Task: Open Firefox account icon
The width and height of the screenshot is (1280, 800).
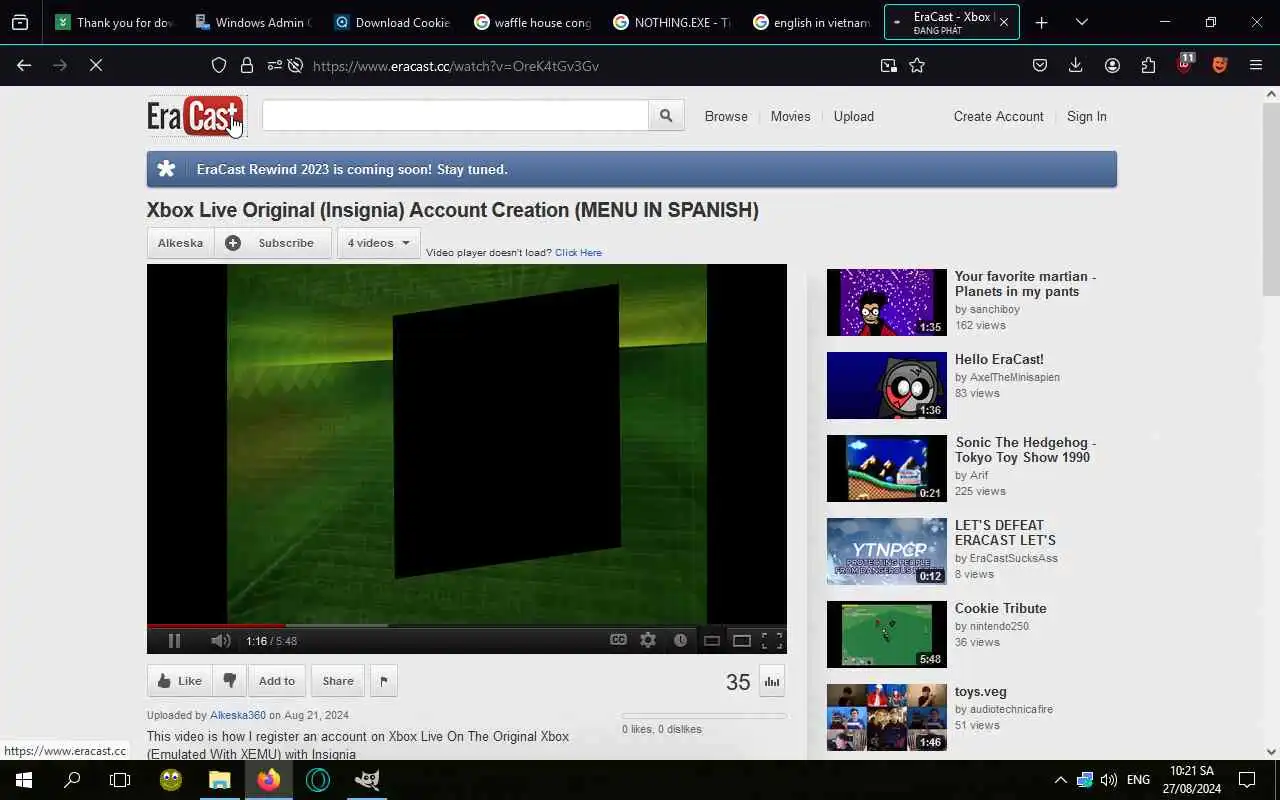Action: (x=1112, y=65)
